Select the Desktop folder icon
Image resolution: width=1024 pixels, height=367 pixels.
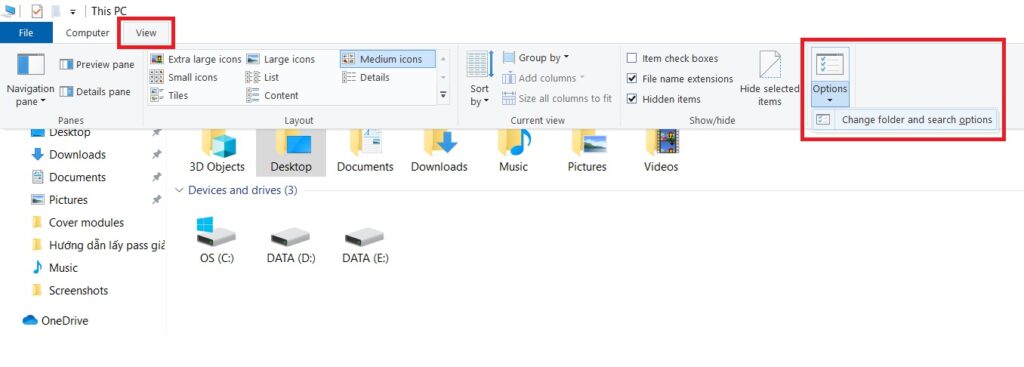point(291,152)
